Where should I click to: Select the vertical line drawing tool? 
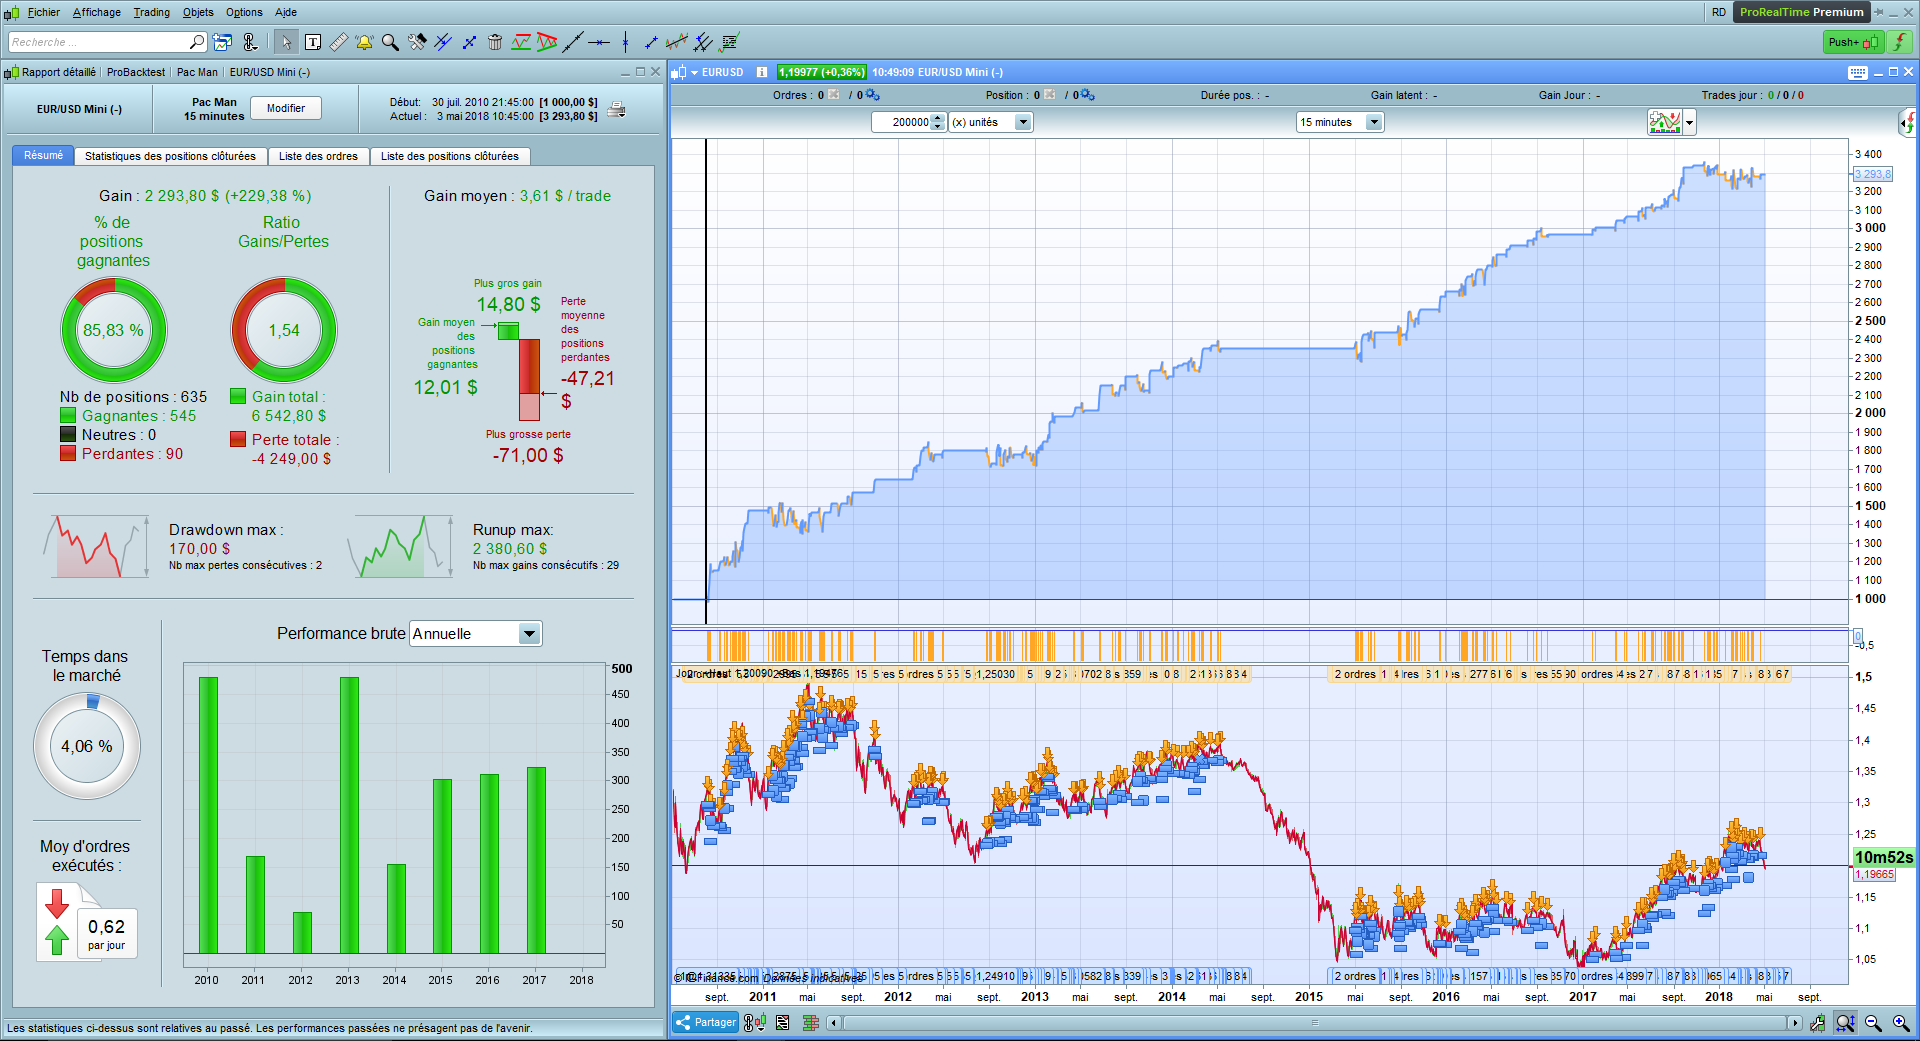point(625,42)
